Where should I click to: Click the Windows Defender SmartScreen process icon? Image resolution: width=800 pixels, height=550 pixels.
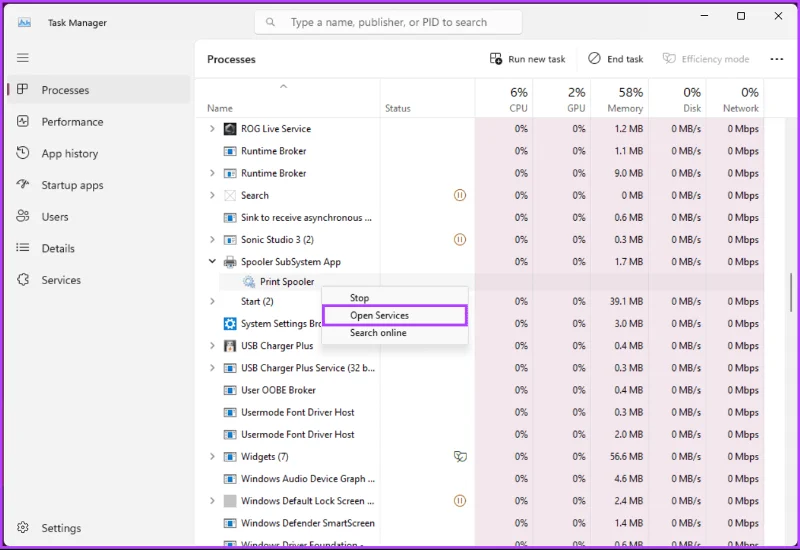coord(230,523)
